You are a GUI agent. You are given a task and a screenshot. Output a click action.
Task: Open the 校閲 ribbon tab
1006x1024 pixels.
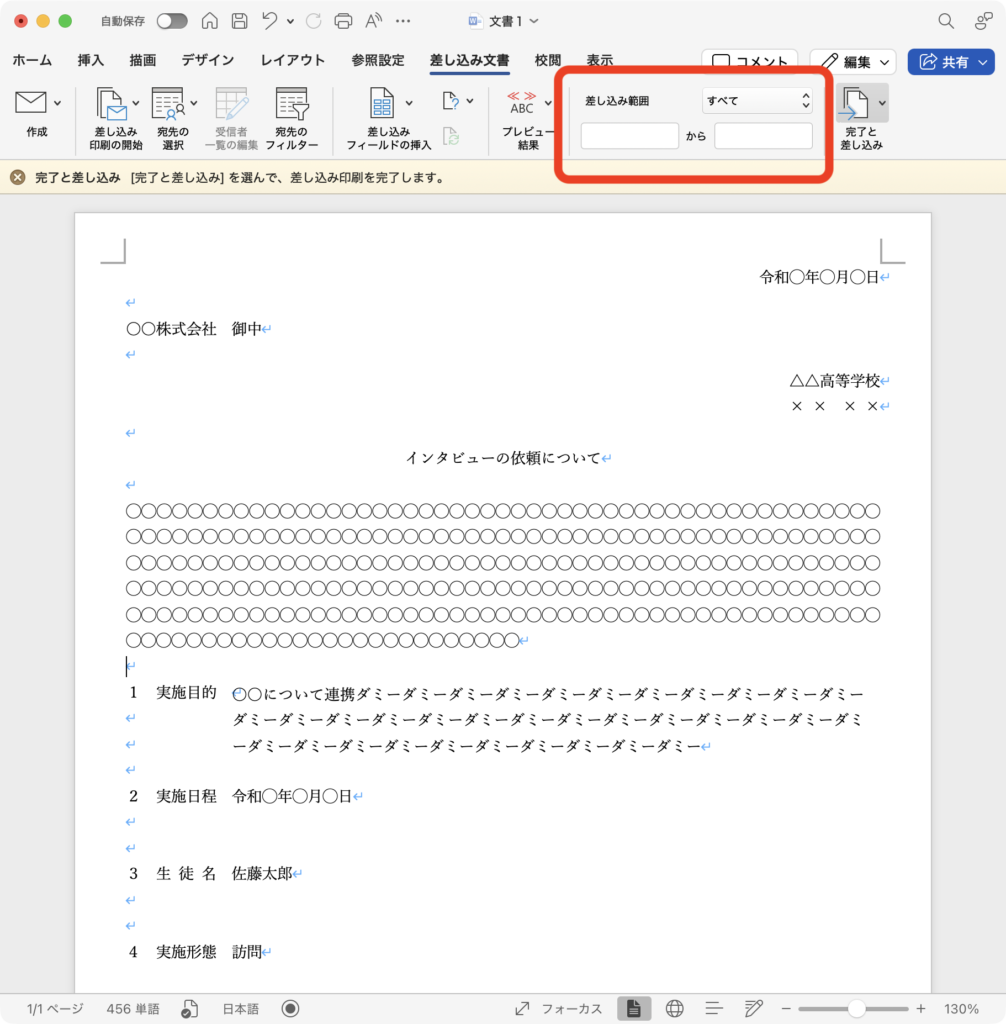[x=547, y=60]
